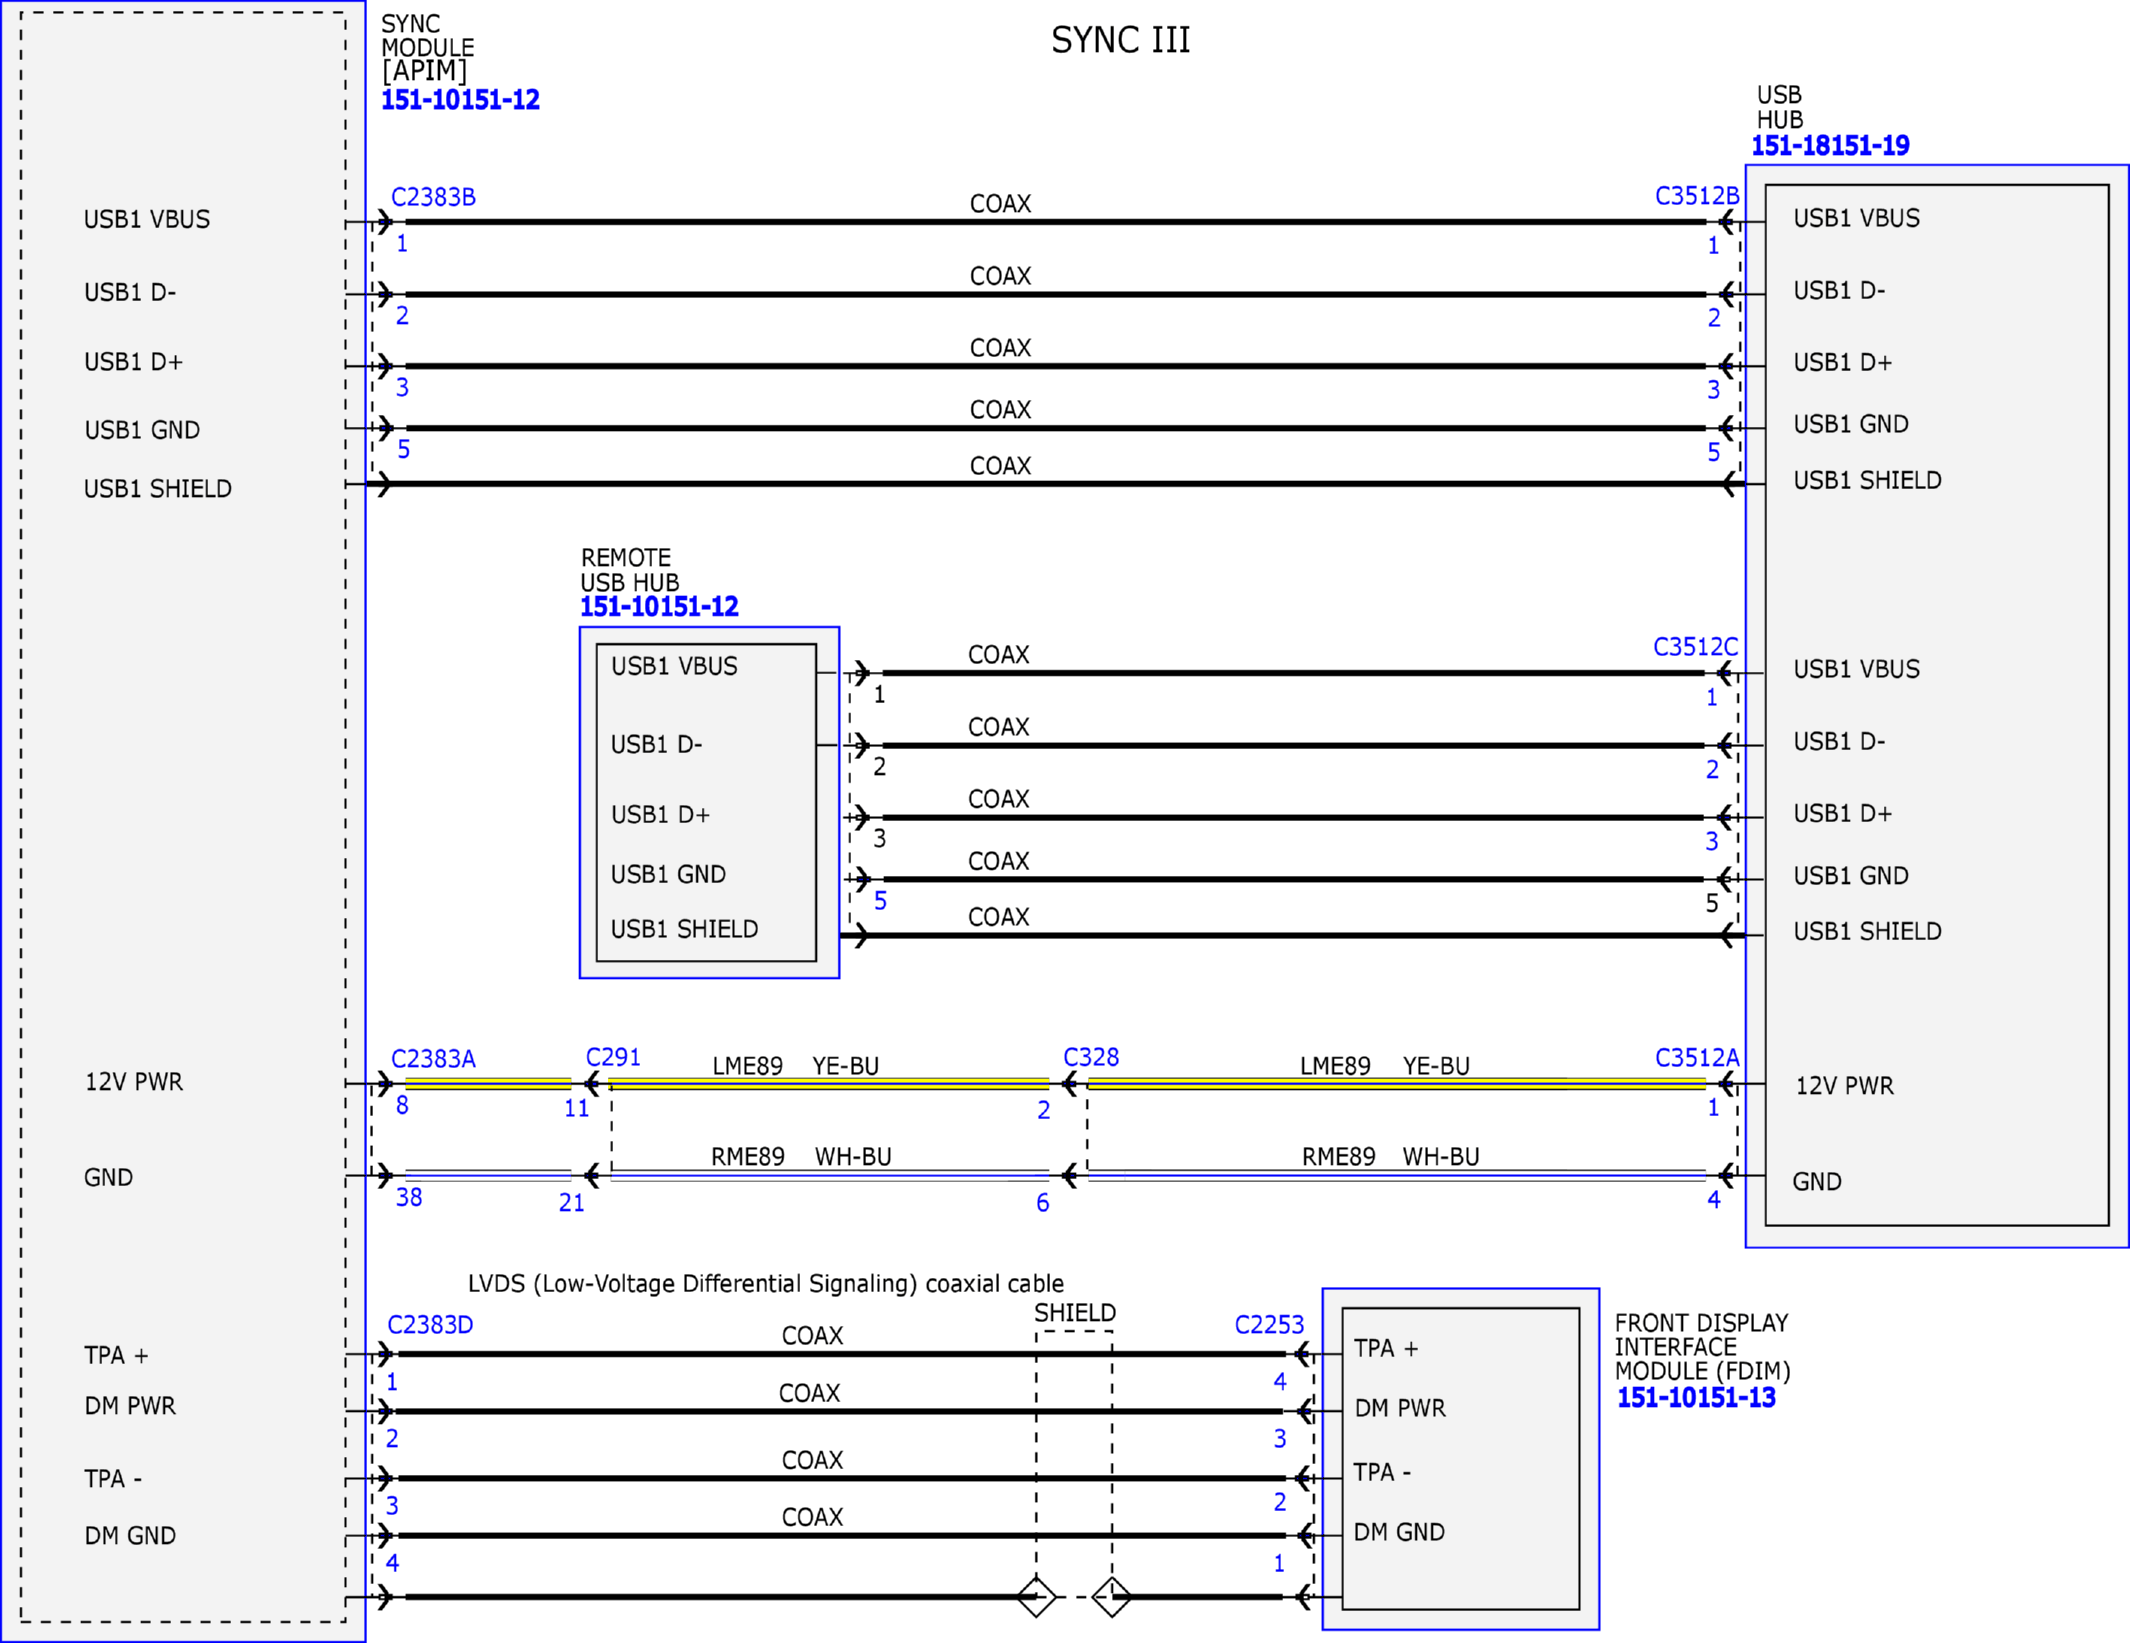This screenshot has width=2130, height=1643.
Task: Select SYNC module's DM GND pin label
Action: [130, 1536]
